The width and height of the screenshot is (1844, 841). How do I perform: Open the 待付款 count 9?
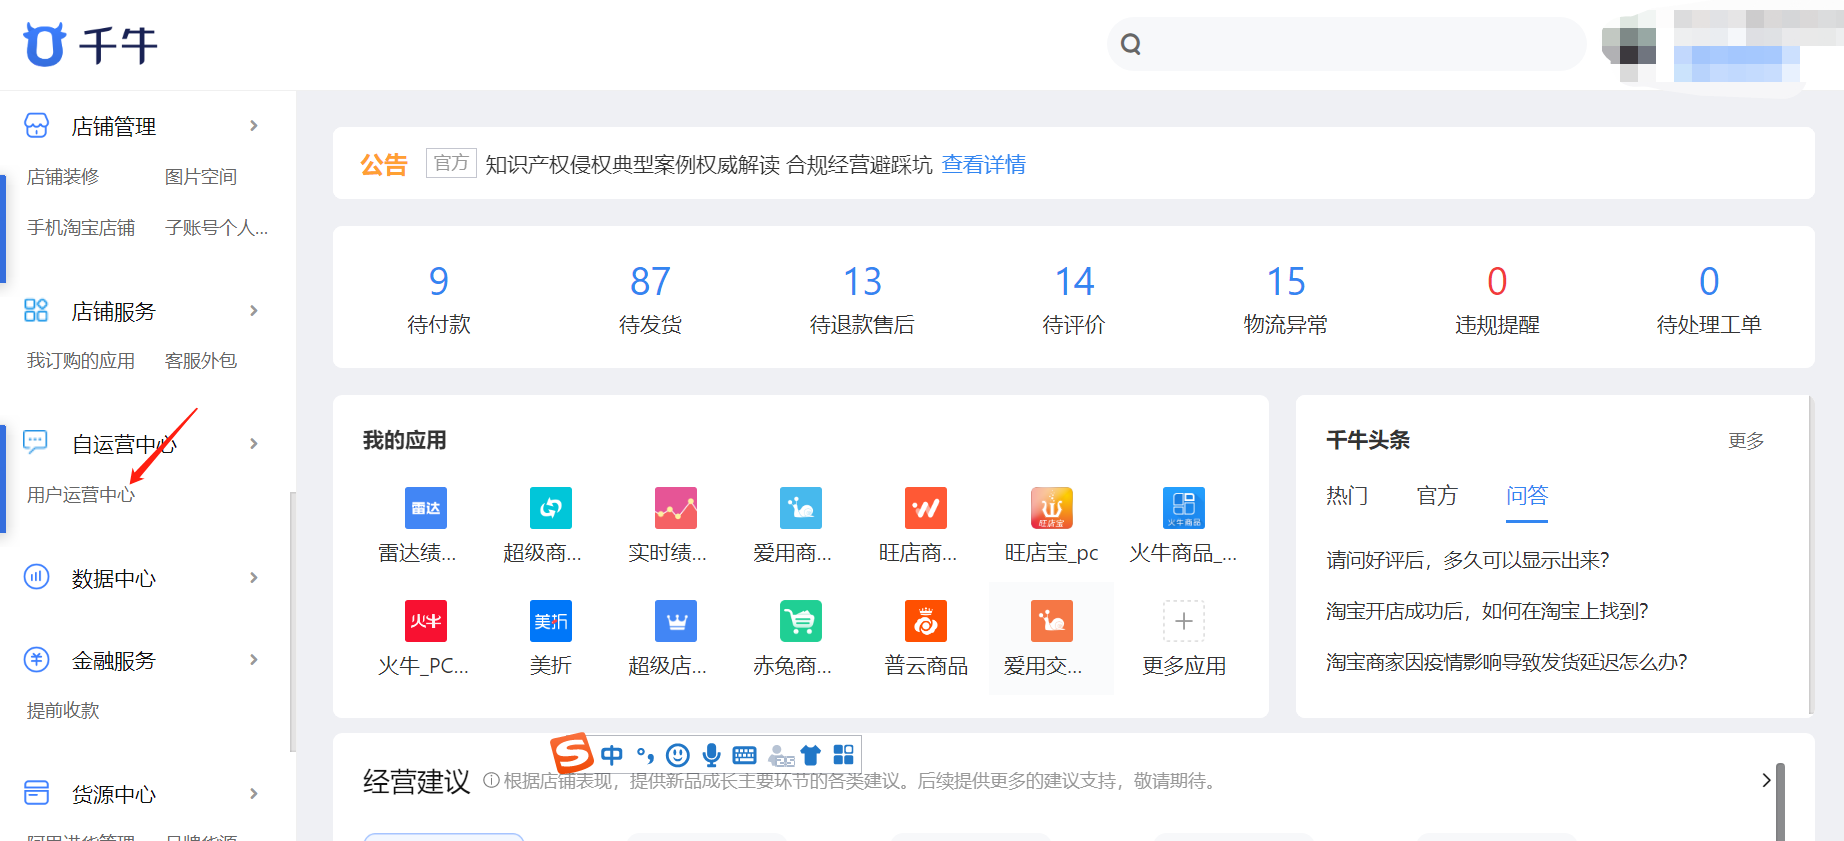coord(439,282)
